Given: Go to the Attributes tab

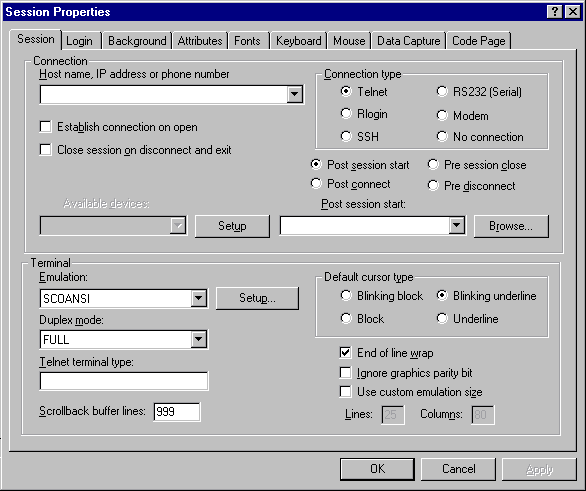Looking at the screenshot, I should click(x=200, y=41).
